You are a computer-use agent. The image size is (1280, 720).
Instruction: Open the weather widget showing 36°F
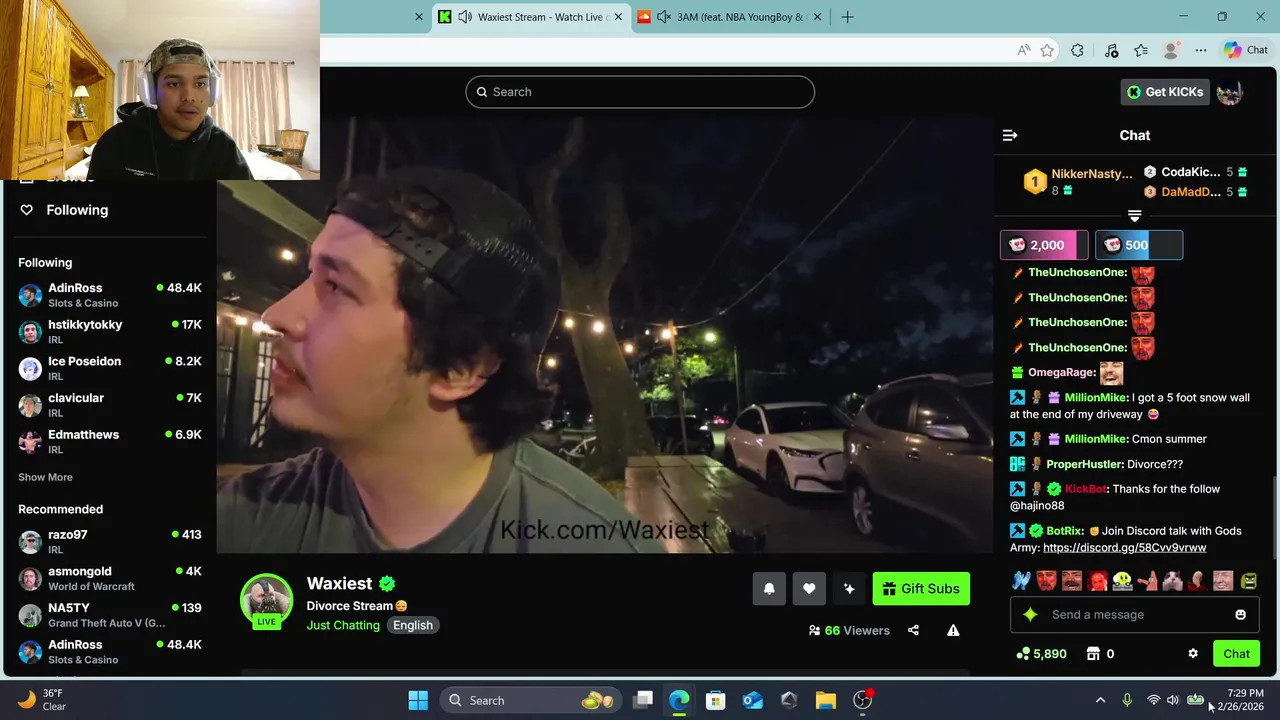point(42,700)
